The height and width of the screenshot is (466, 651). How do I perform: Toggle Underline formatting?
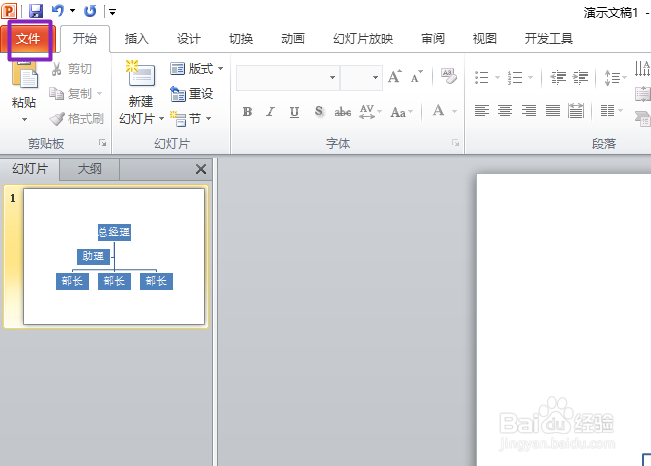tap(294, 111)
